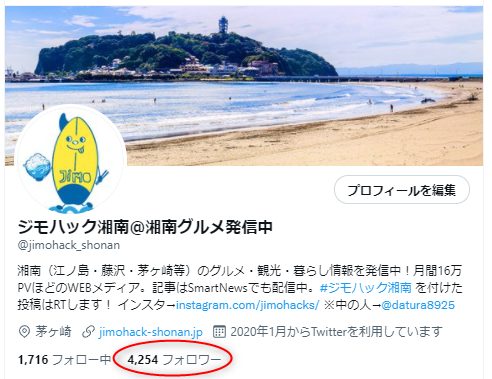Open the Enoshima beach header photo
The image size is (492, 379).
coord(244,86)
